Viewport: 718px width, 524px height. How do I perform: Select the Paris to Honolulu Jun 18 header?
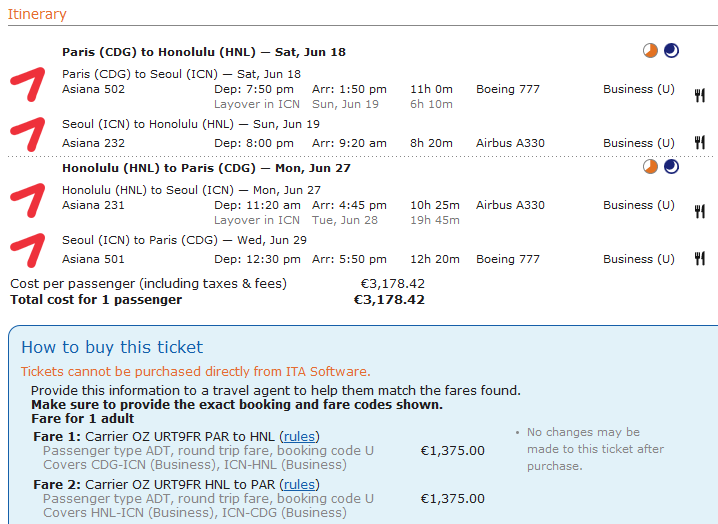coord(204,52)
